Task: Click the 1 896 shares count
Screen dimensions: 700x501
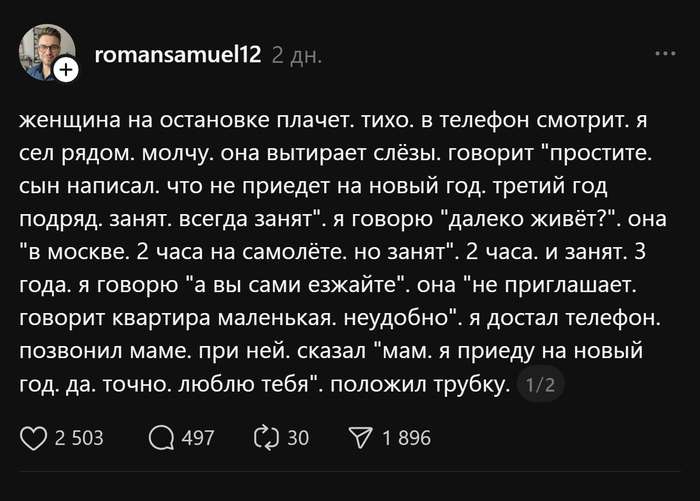Action: pyautogui.click(x=406, y=437)
